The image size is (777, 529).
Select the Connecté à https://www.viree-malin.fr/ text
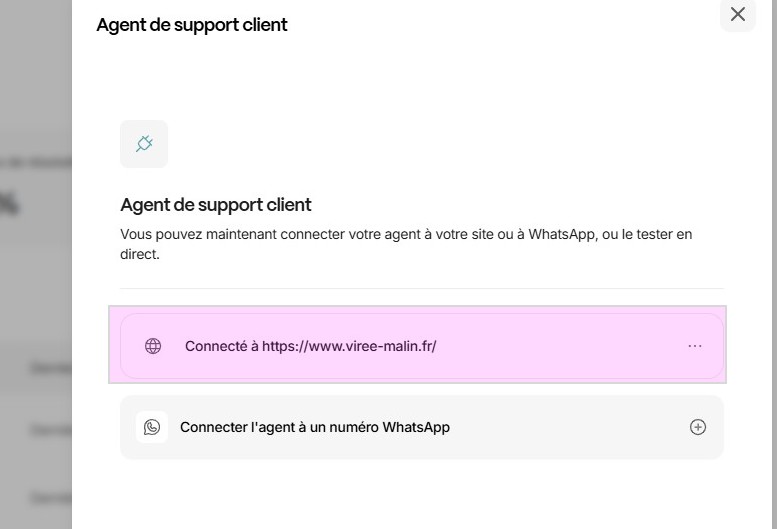(x=310, y=346)
